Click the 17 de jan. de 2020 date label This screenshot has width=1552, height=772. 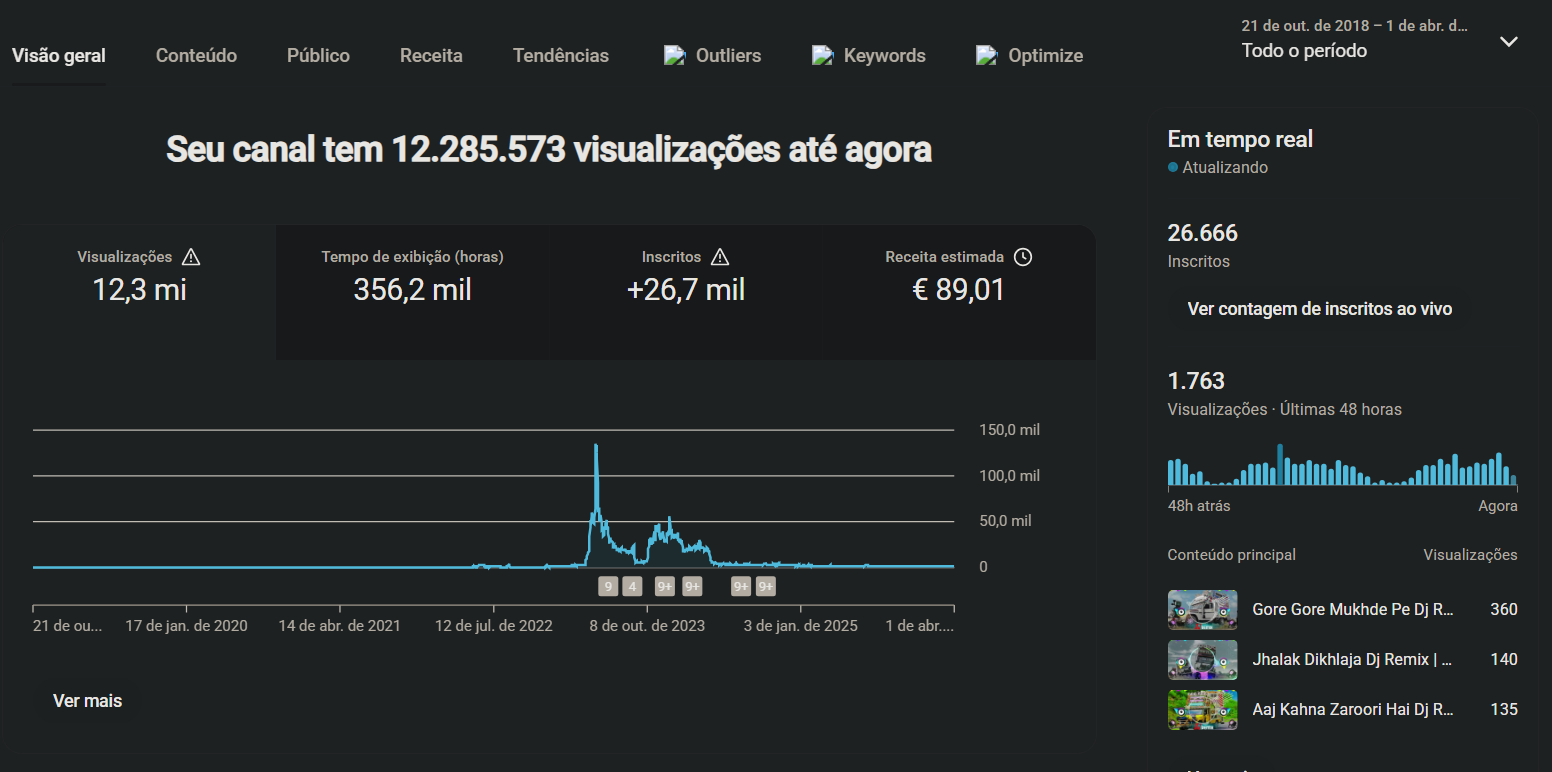pos(187,626)
